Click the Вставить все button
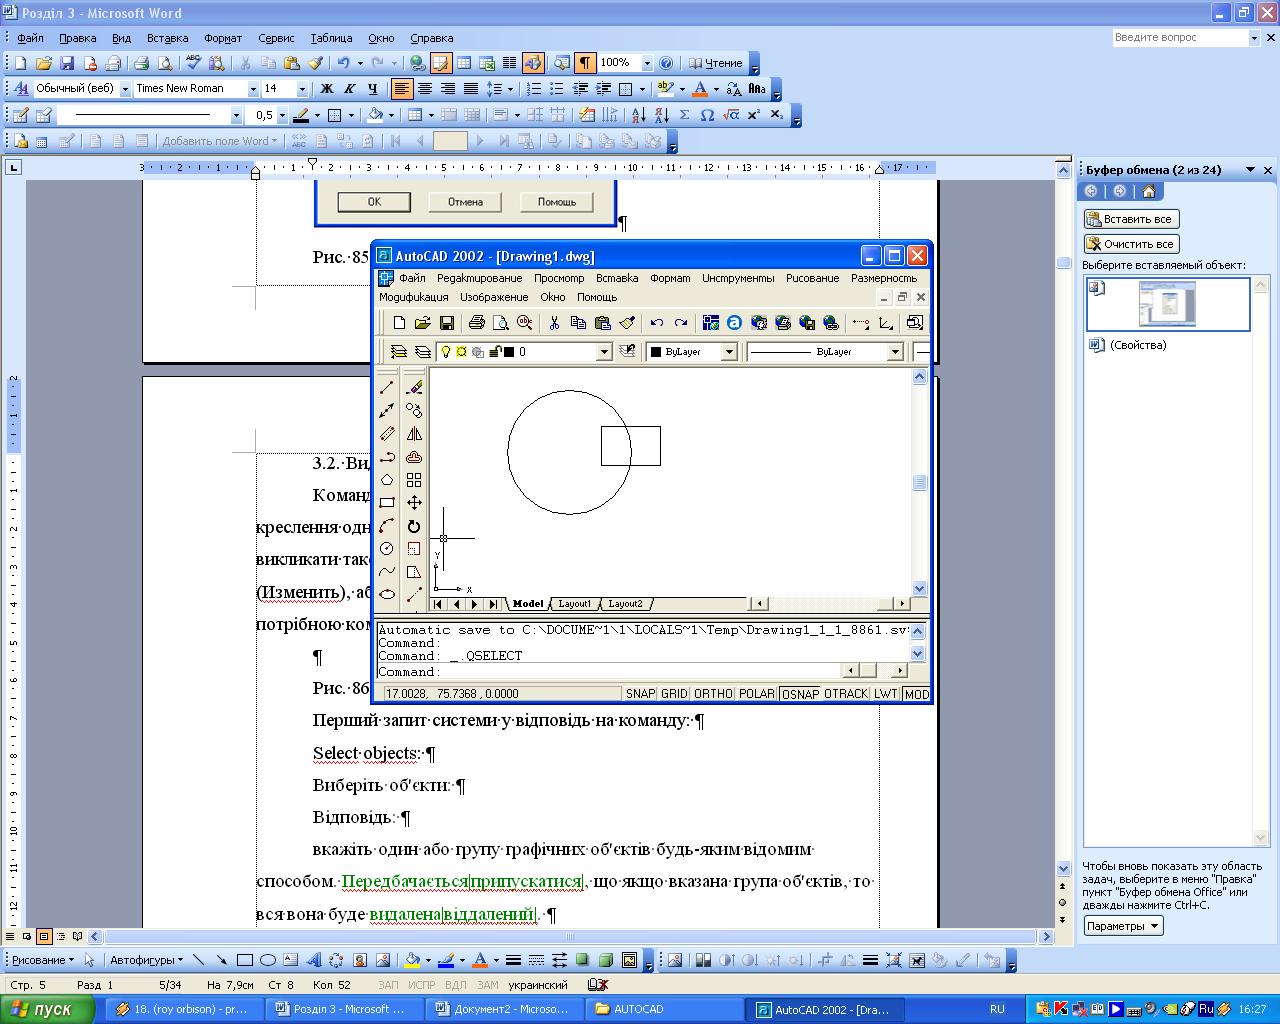The image size is (1280, 1024). pyautogui.click(x=1132, y=219)
